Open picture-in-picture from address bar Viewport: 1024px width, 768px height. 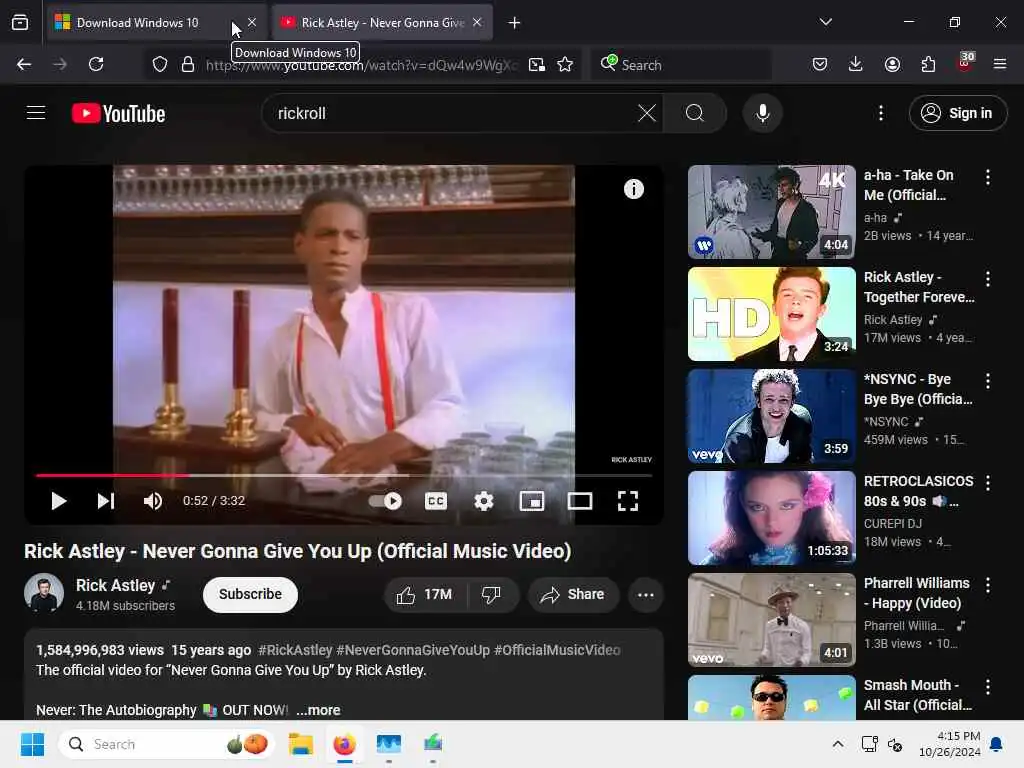coord(537,64)
